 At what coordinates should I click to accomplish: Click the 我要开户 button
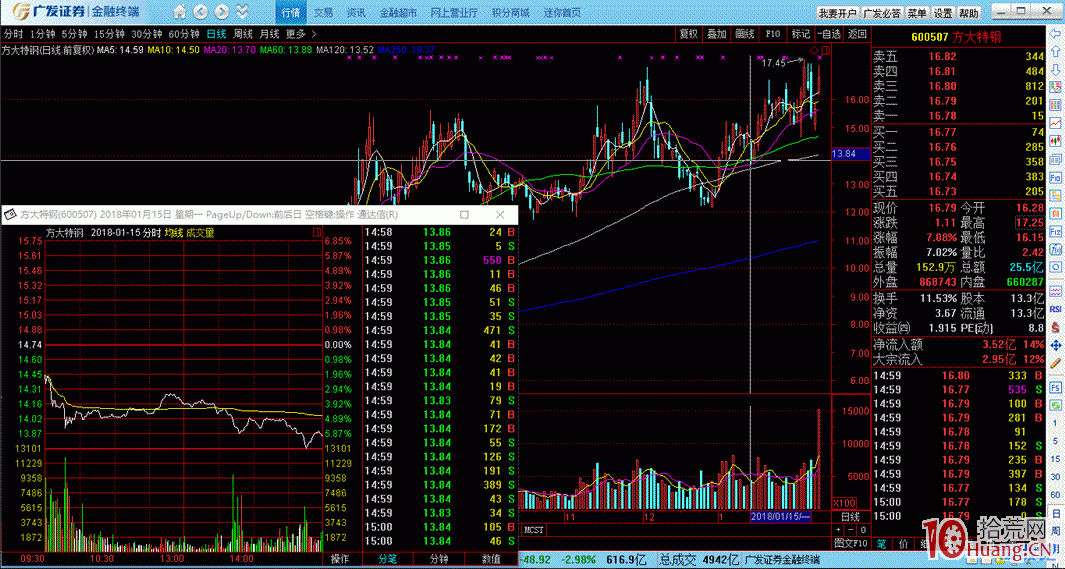coord(837,13)
